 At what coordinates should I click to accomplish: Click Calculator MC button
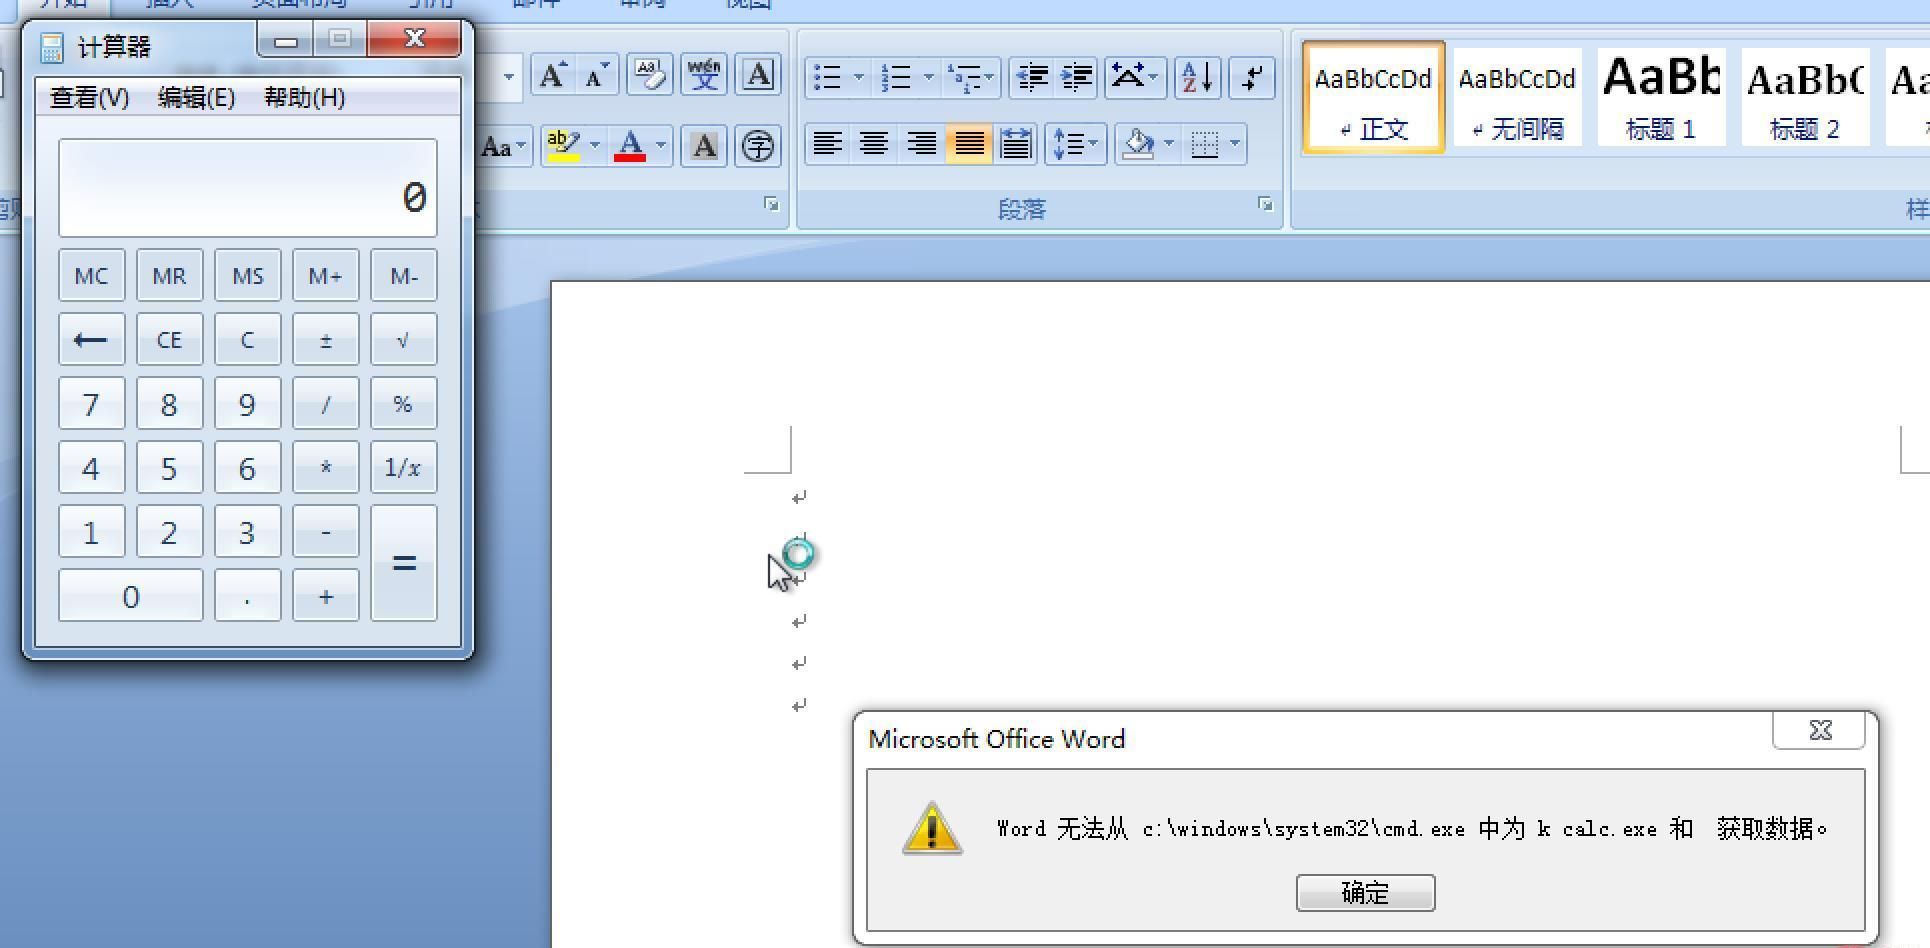click(91, 276)
